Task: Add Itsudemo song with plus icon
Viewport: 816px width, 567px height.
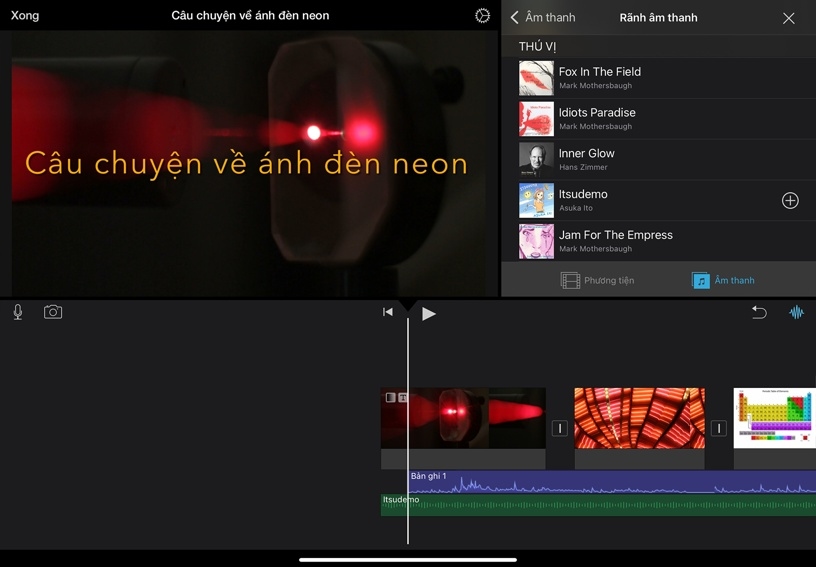Action: pyautogui.click(x=790, y=201)
